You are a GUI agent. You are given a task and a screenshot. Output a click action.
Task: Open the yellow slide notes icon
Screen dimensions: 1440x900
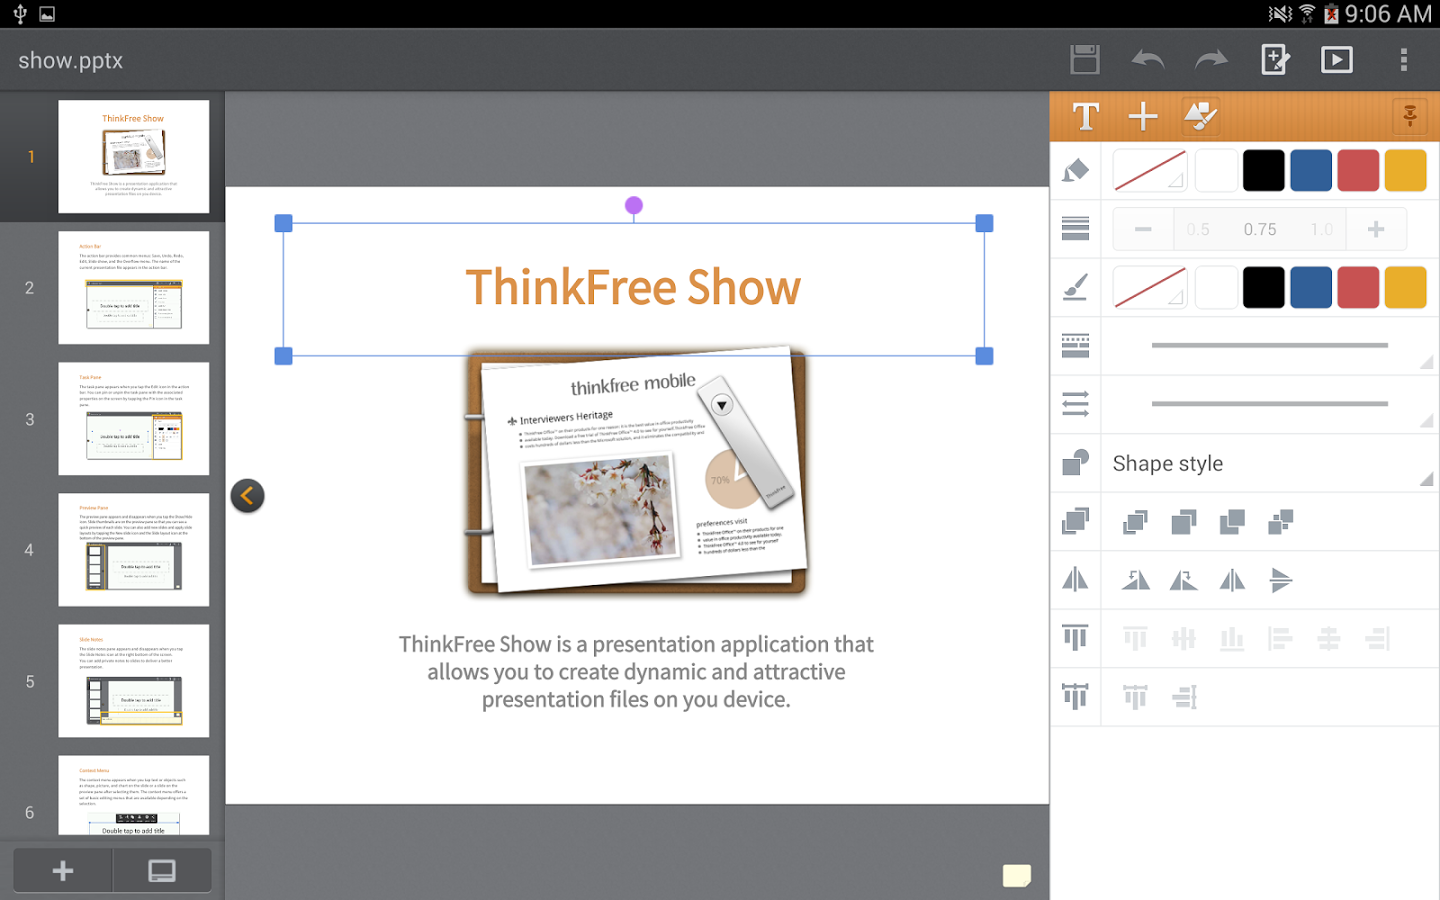point(1017,876)
